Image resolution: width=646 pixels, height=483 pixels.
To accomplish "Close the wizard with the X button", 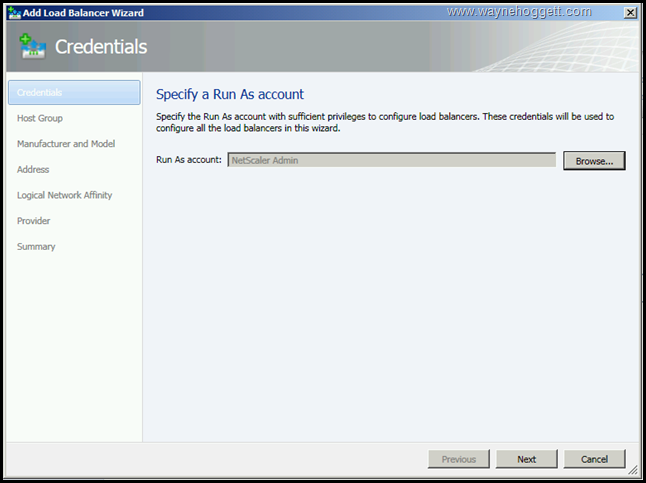I will [630, 13].
